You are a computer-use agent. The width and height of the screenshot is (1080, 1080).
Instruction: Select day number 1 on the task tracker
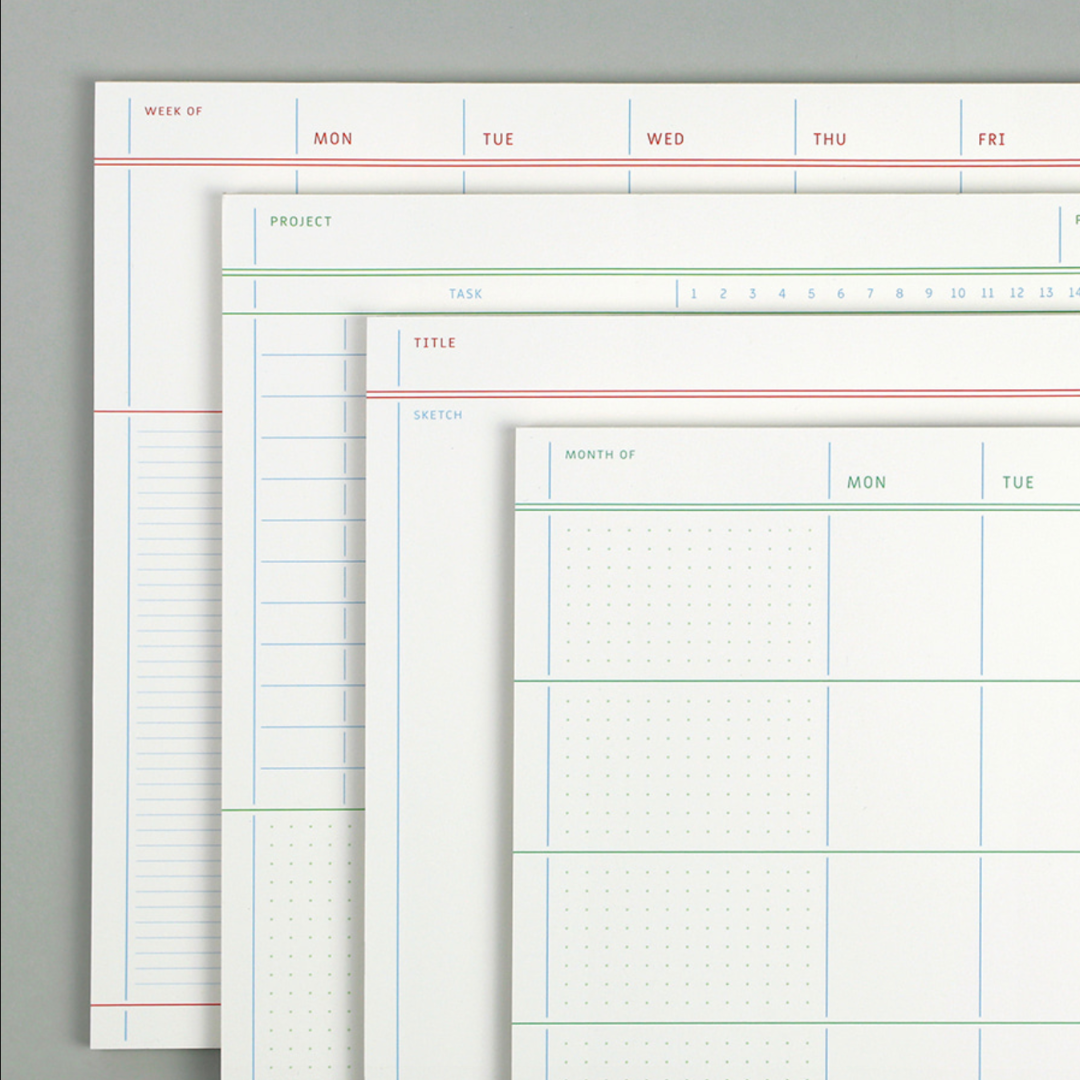(x=695, y=293)
